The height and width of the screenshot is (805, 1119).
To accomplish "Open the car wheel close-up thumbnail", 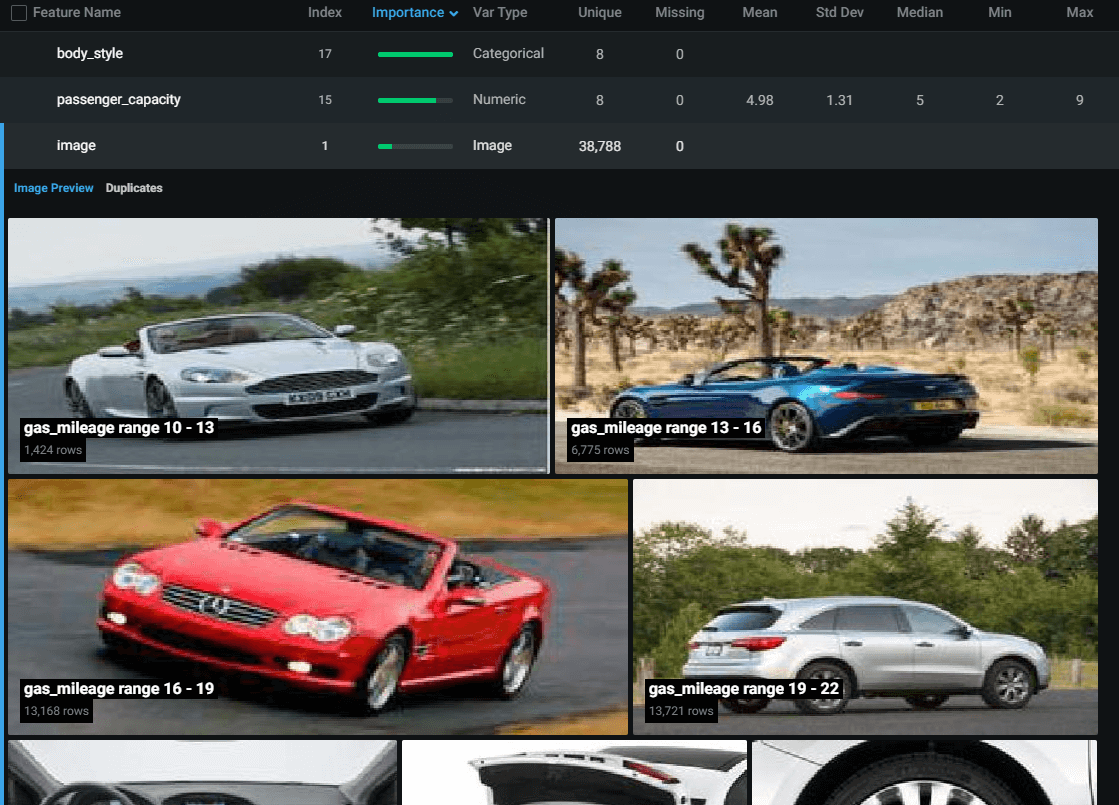I will pos(925,772).
